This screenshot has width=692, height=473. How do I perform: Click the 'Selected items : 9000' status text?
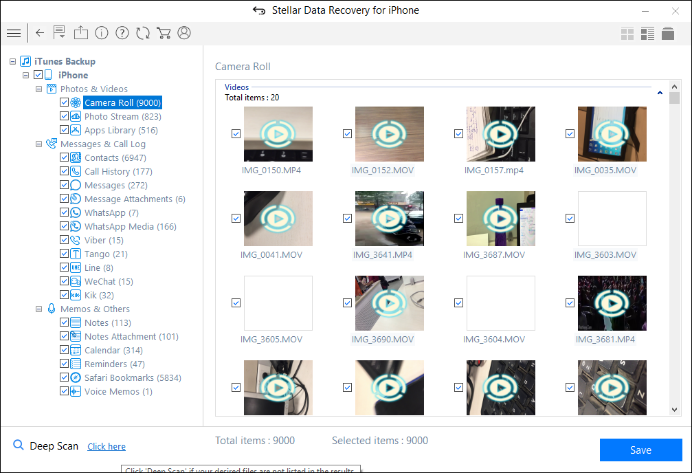click(380, 440)
